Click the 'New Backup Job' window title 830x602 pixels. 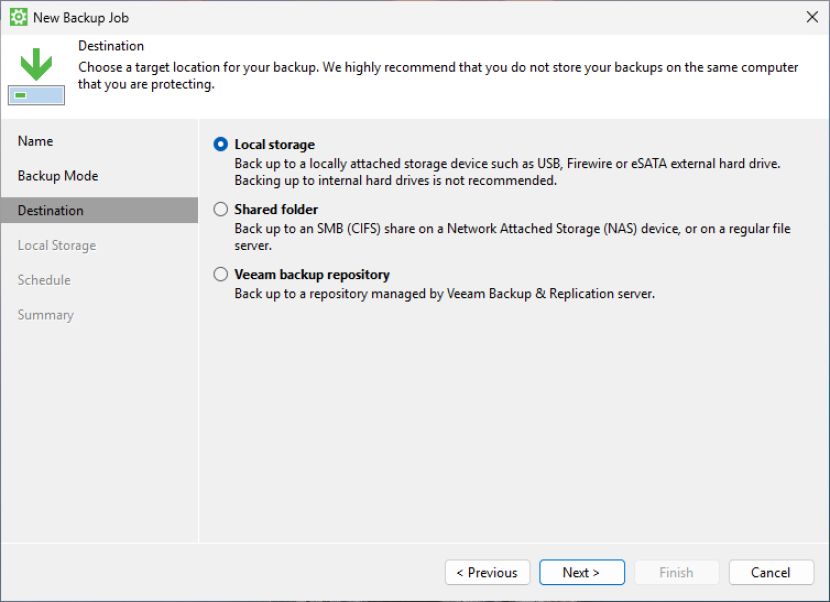81,18
